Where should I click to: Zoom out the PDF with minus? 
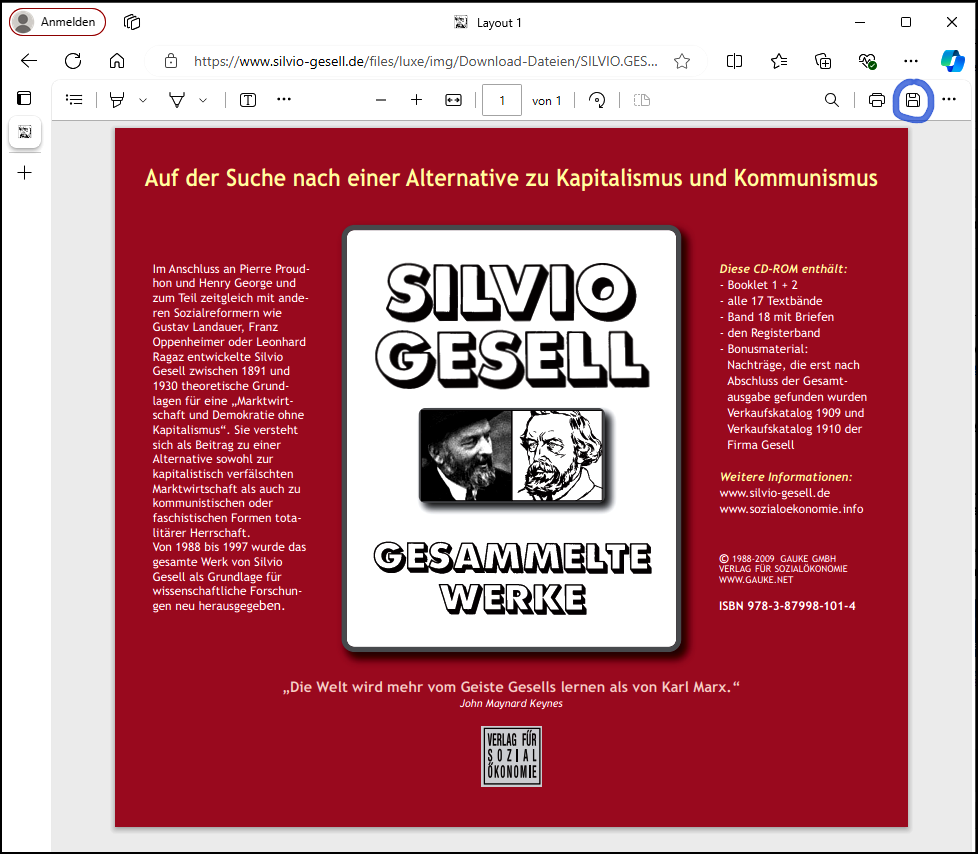(x=380, y=100)
